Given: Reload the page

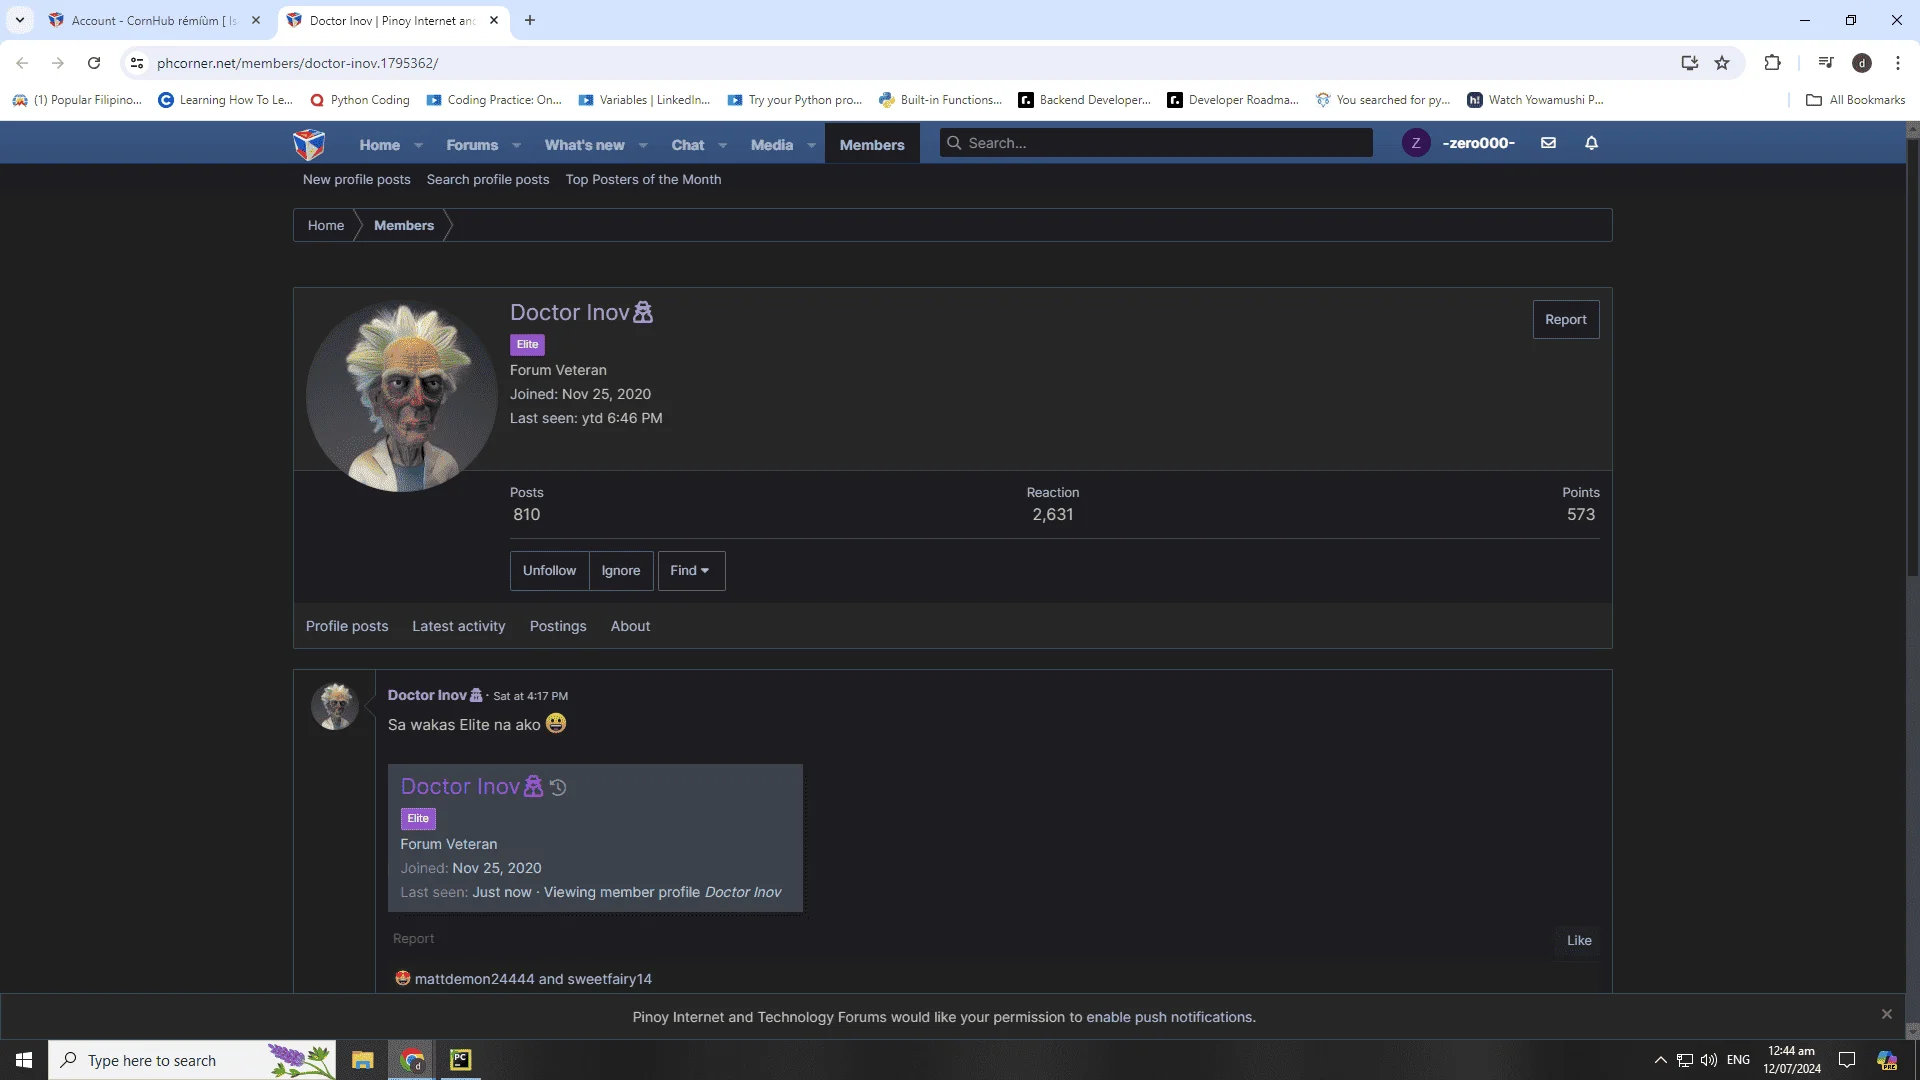Looking at the screenshot, I should pyautogui.click(x=94, y=63).
